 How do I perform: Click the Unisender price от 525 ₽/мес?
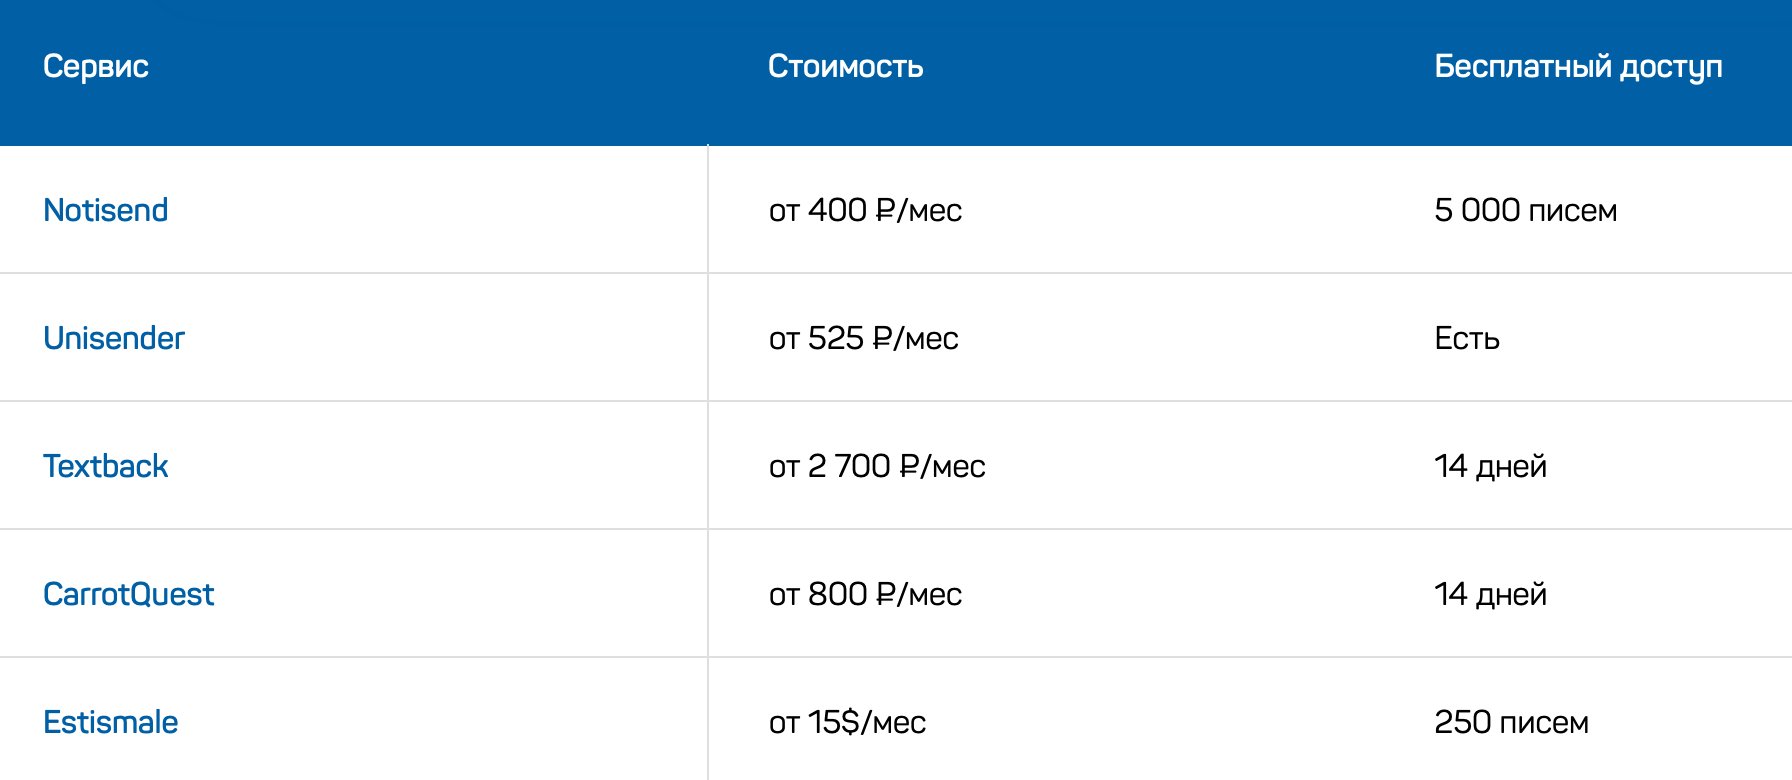pyautogui.click(x=863, y=338)
